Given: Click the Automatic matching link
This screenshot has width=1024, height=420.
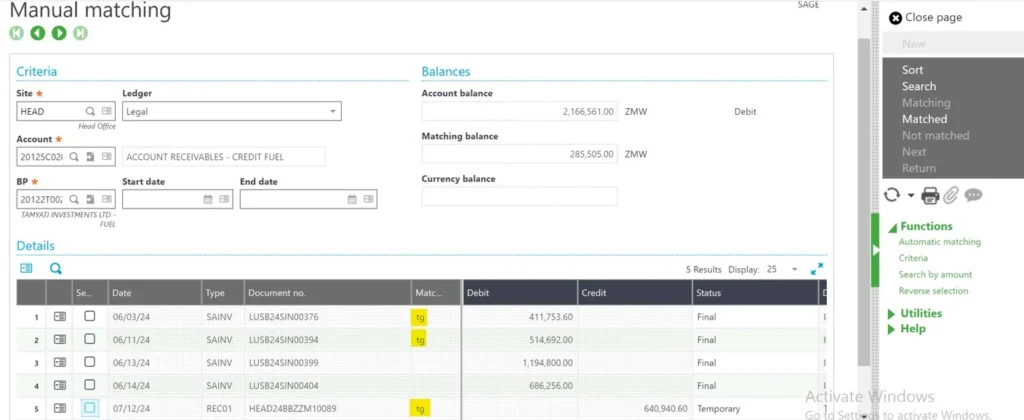Looking at the screenshot, I should pyautogui.click(x=939, y=242).
